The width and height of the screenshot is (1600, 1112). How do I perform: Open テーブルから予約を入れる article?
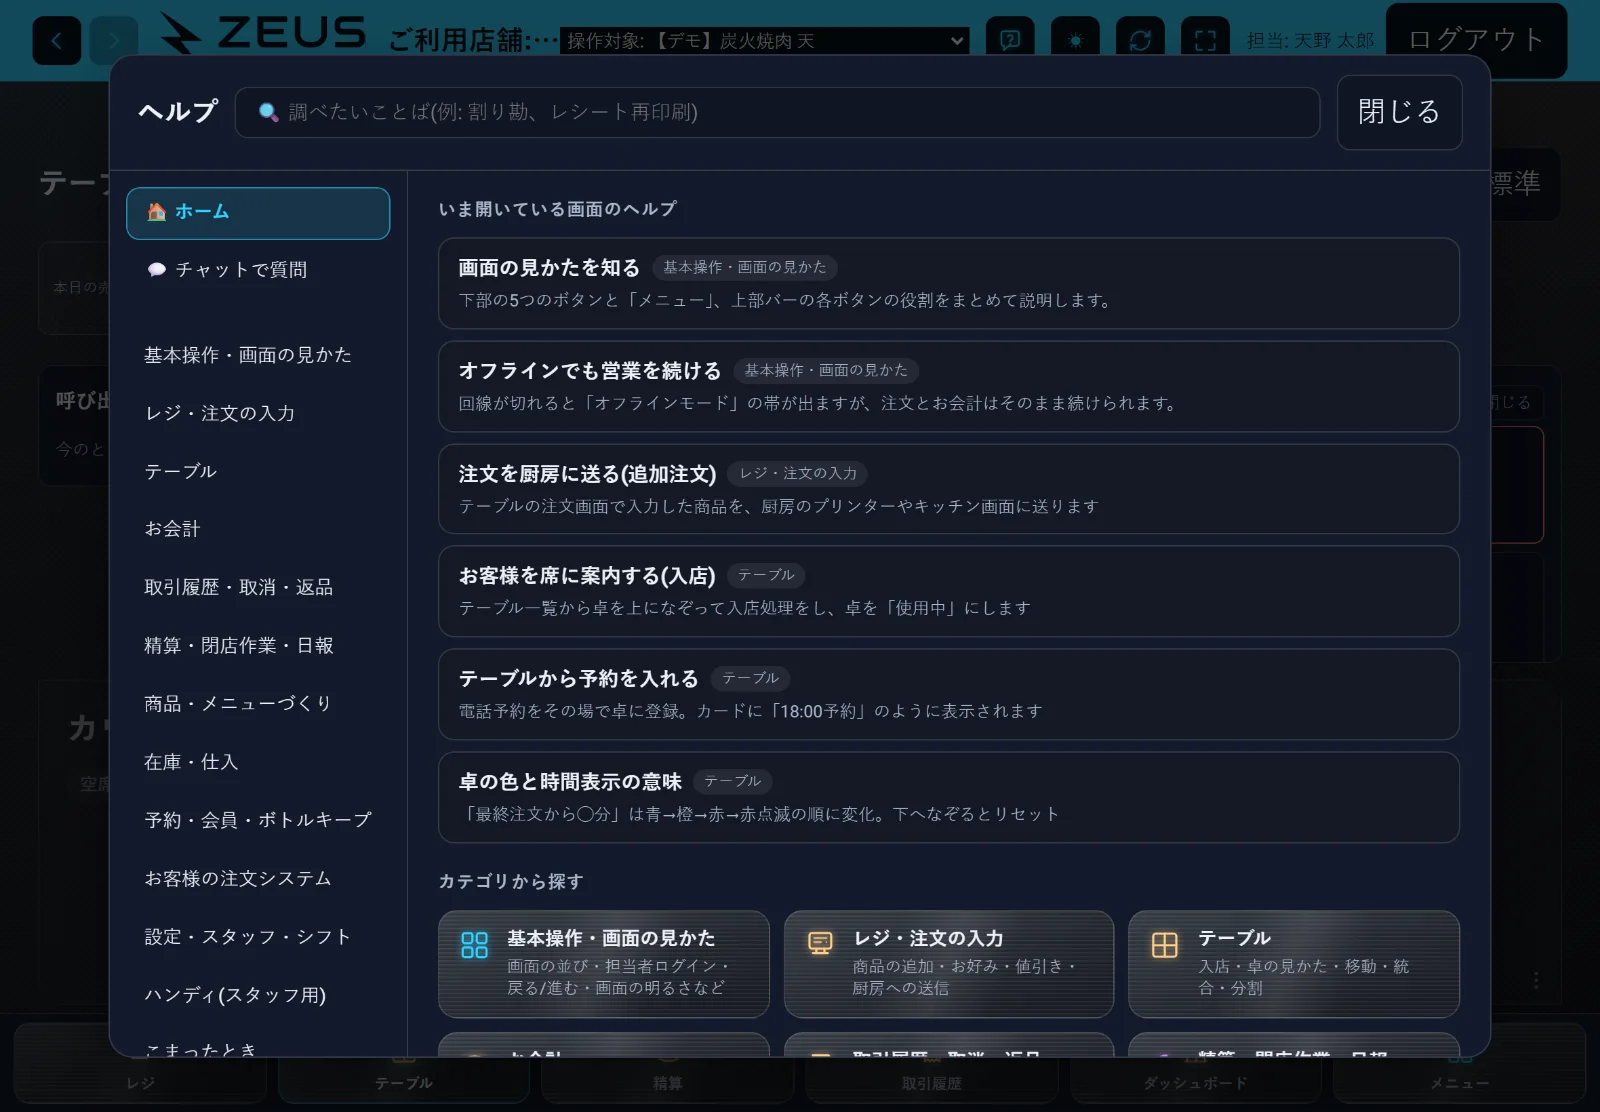pyautogui.click(x=948, y=694)
